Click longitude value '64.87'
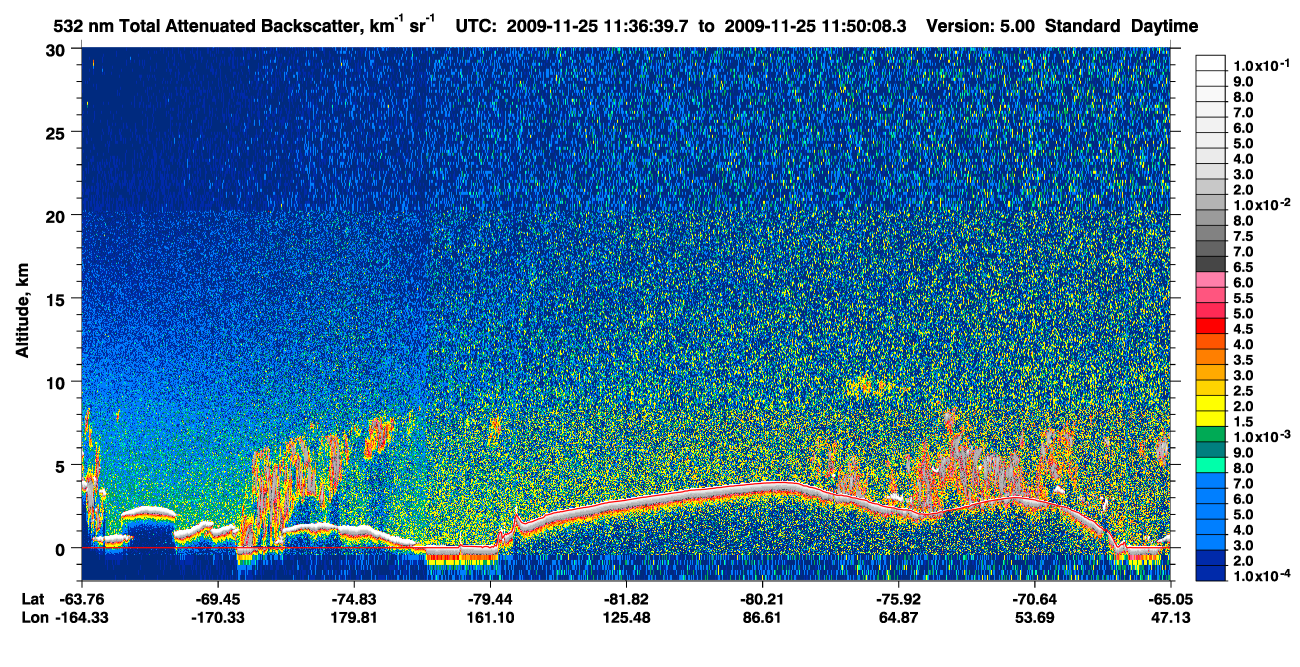Viewport: 1300px width, 667px height. tap(898, 617)
